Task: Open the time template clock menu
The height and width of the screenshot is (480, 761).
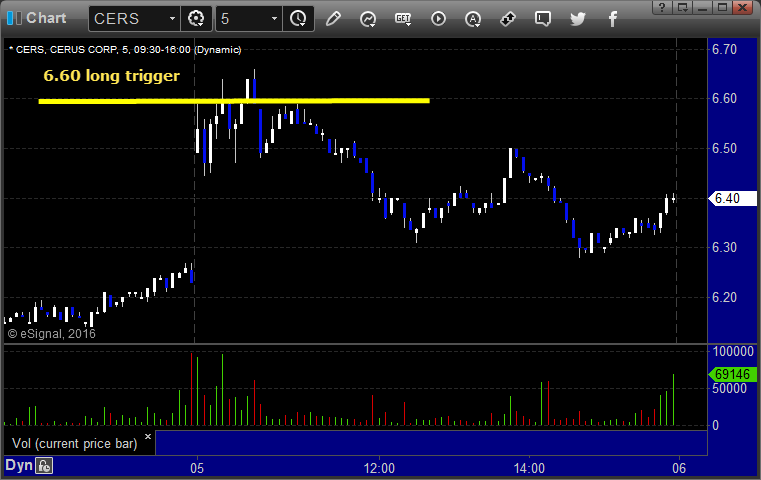Action: click(x=298, y=19)
